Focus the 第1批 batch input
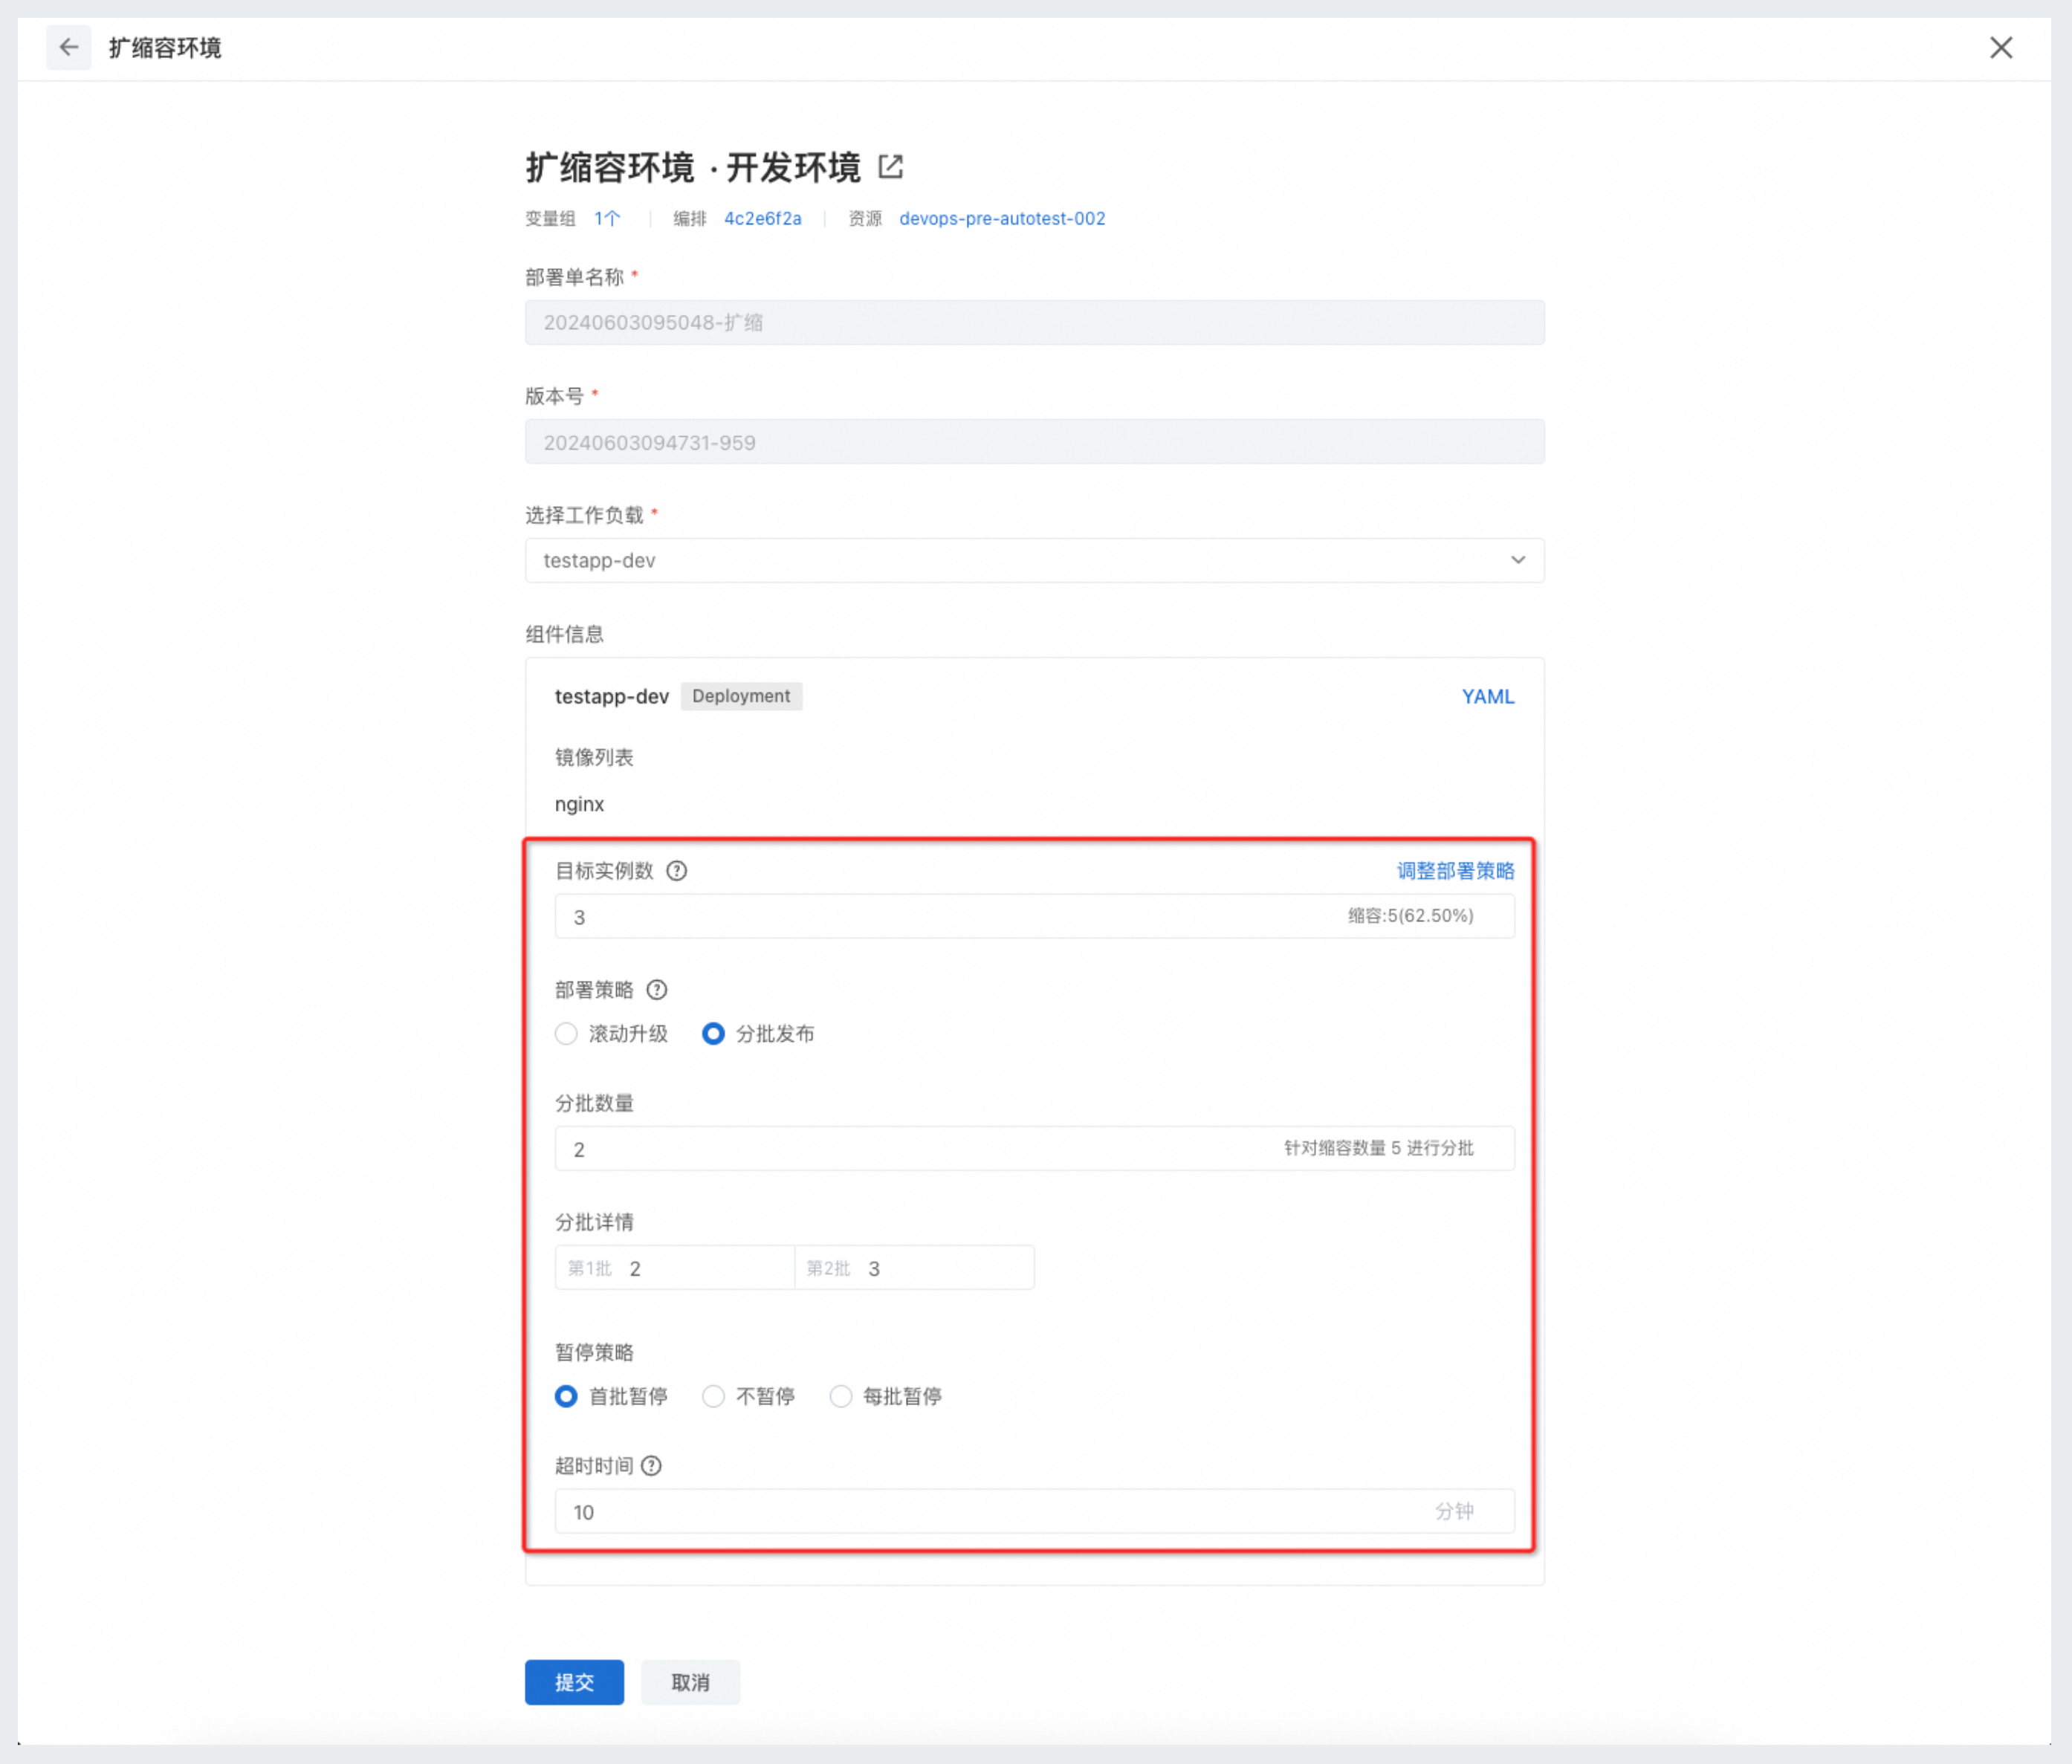Screen dimensions: 2072x1764 click(x=675, y=1267)
